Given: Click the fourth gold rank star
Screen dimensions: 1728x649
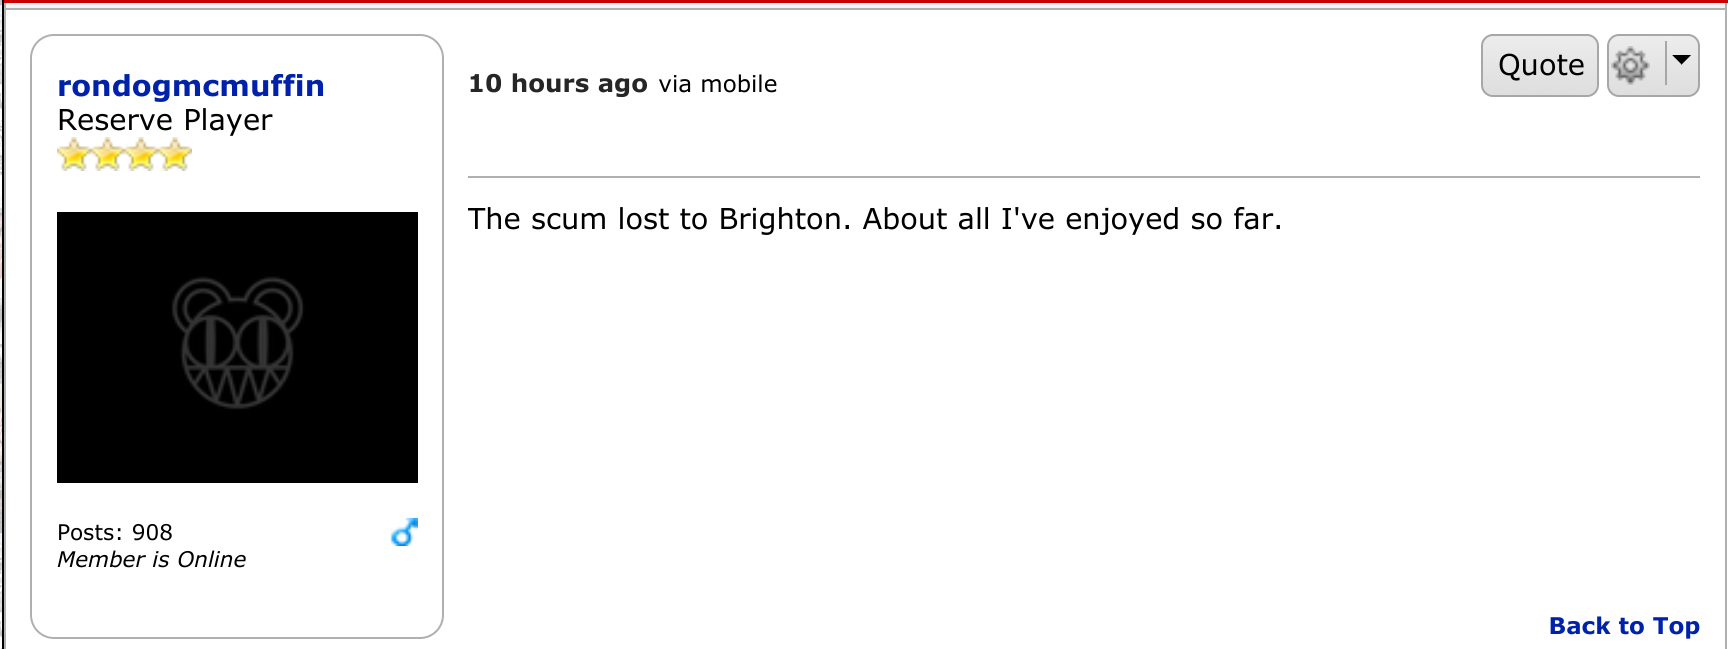Looking at the screenshot, I should tap(175, 155).
